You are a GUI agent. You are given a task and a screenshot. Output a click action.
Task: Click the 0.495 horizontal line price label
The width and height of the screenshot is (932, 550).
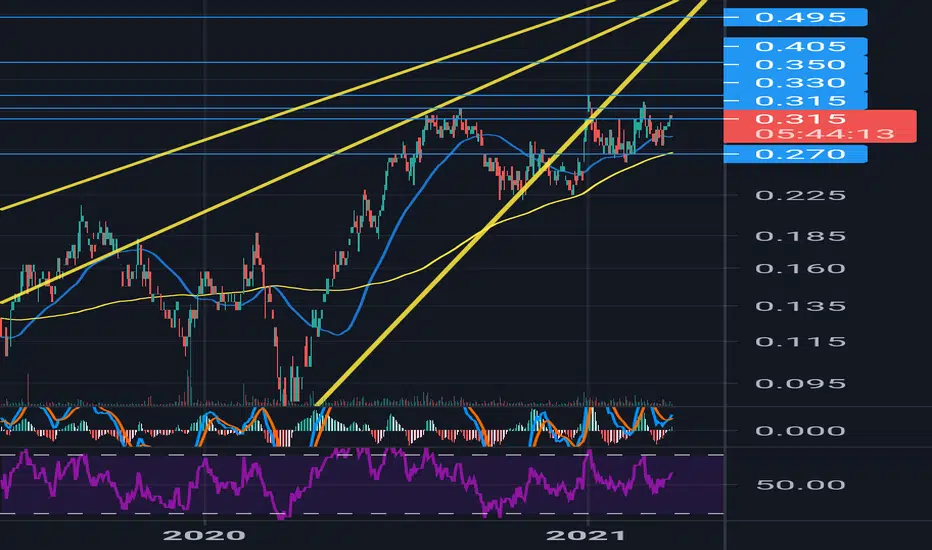[x=795, y=17]
